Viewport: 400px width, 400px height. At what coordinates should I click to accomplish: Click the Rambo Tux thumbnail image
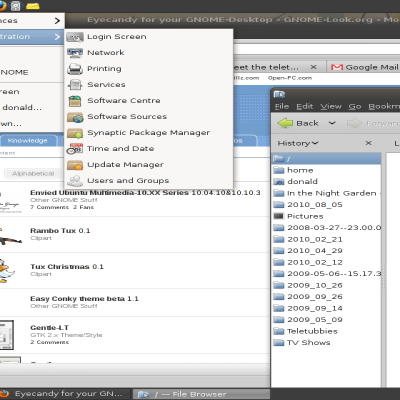pos(10,236)
